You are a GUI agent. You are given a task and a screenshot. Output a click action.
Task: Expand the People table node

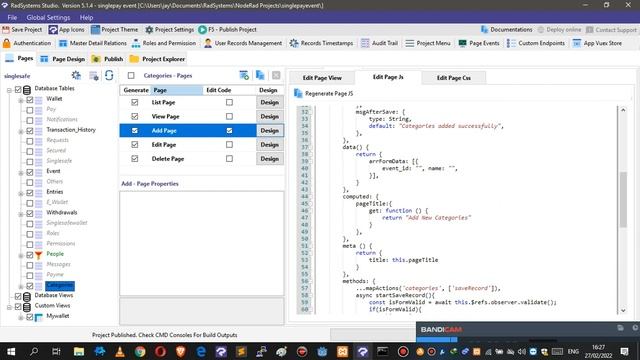[21, 256]
